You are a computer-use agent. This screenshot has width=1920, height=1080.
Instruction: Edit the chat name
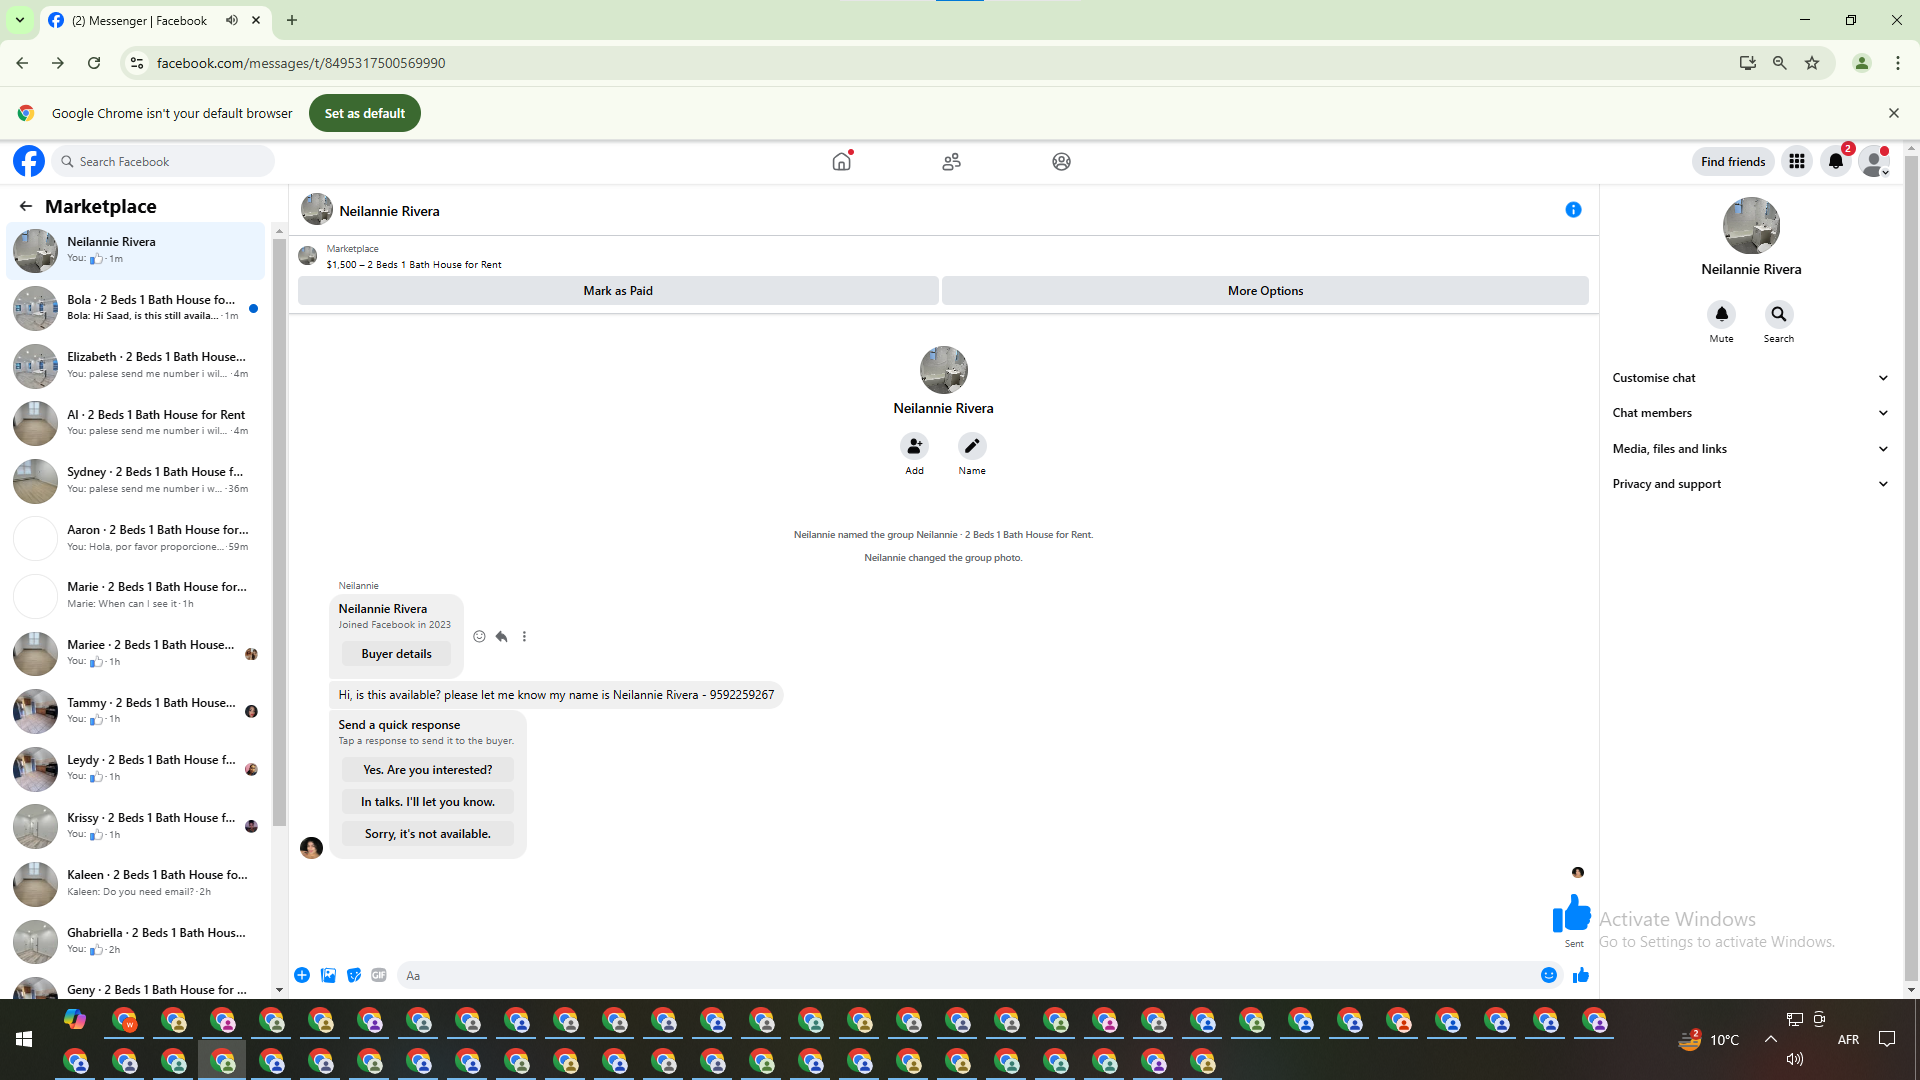pyautogui.click(x=972, y=446)
